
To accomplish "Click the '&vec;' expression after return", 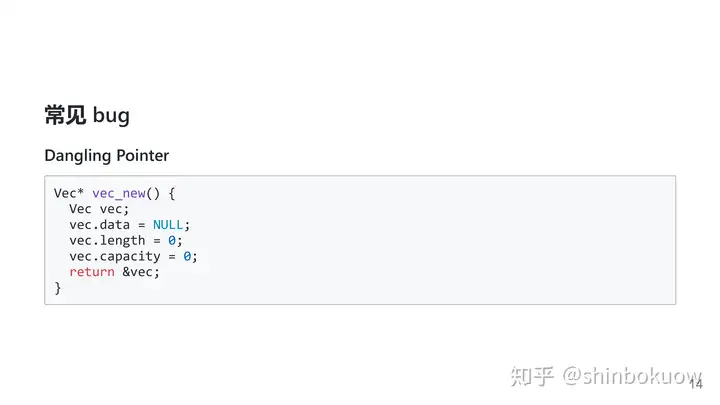I will click(x=141, y=272).
